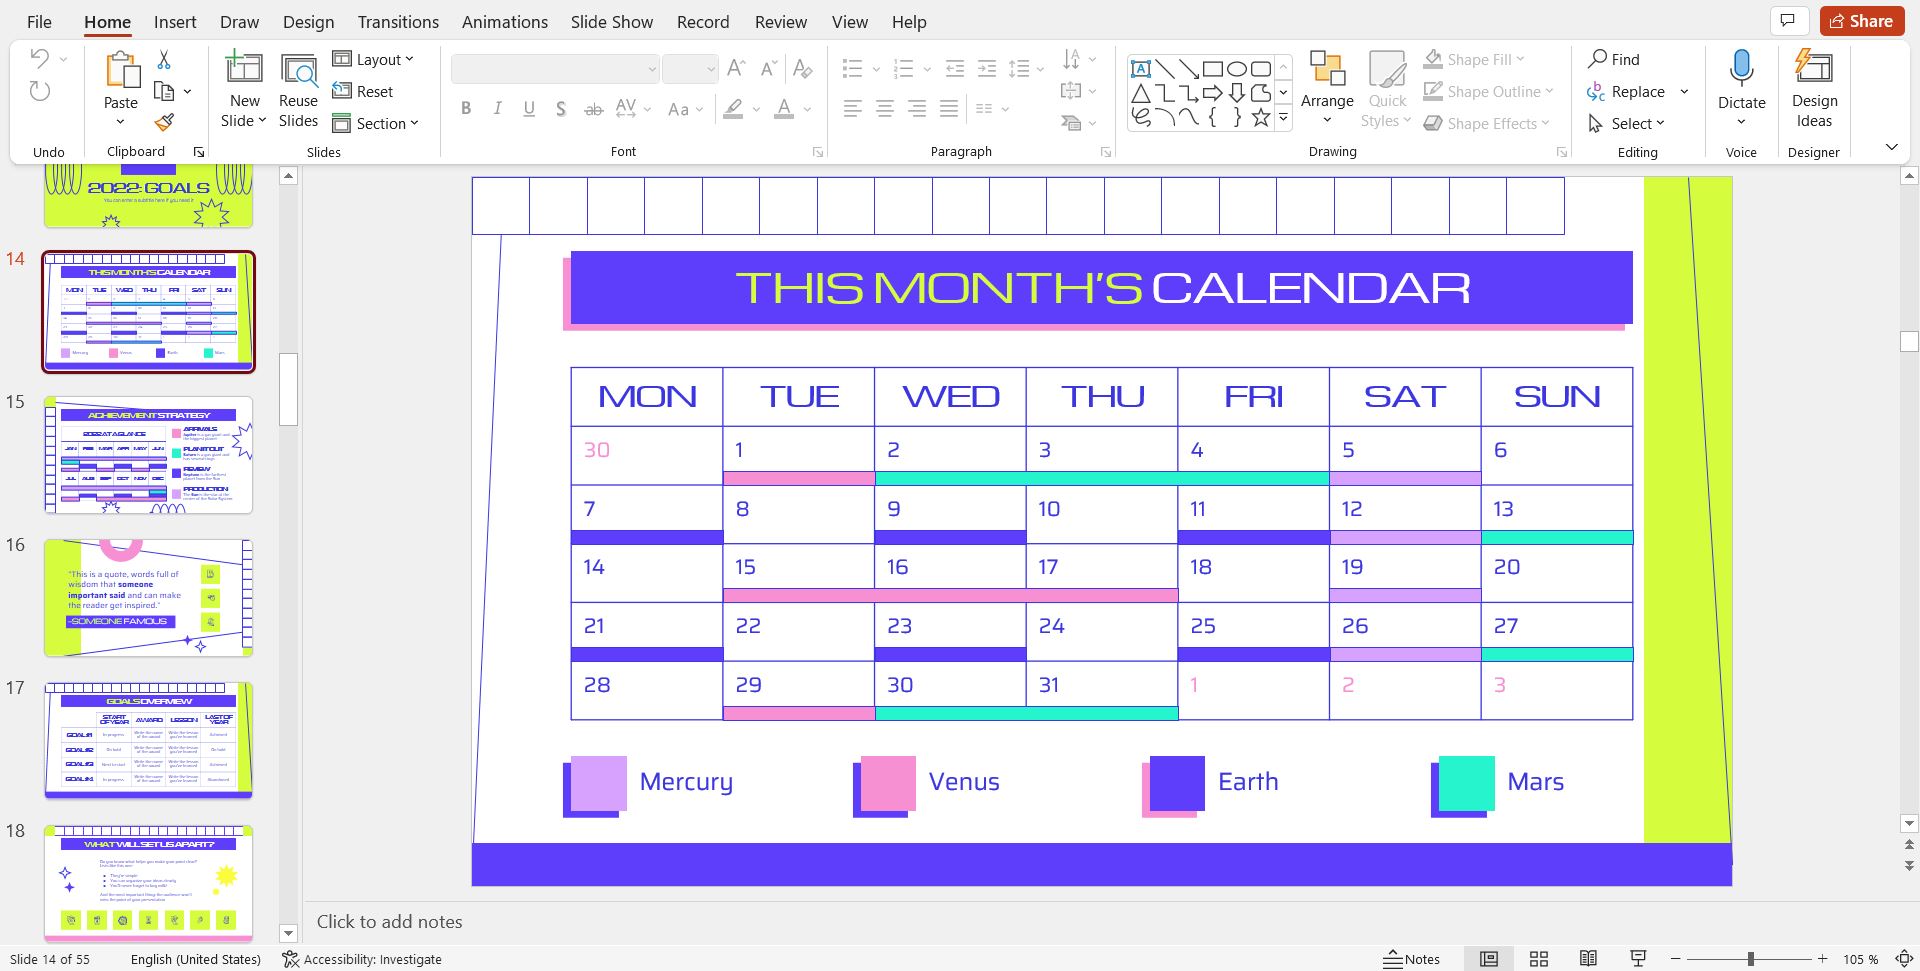Select slide 16 thumbnail in the panel
This screenshot has width=1920, height=971.
148,597
